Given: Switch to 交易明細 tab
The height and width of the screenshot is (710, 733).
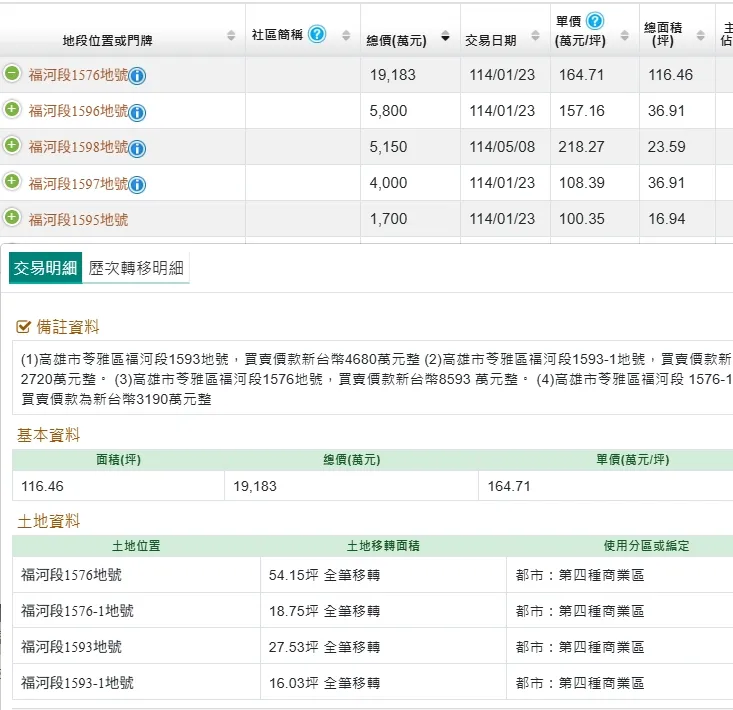Looking at the screenshot, I should tap(45, 268).
